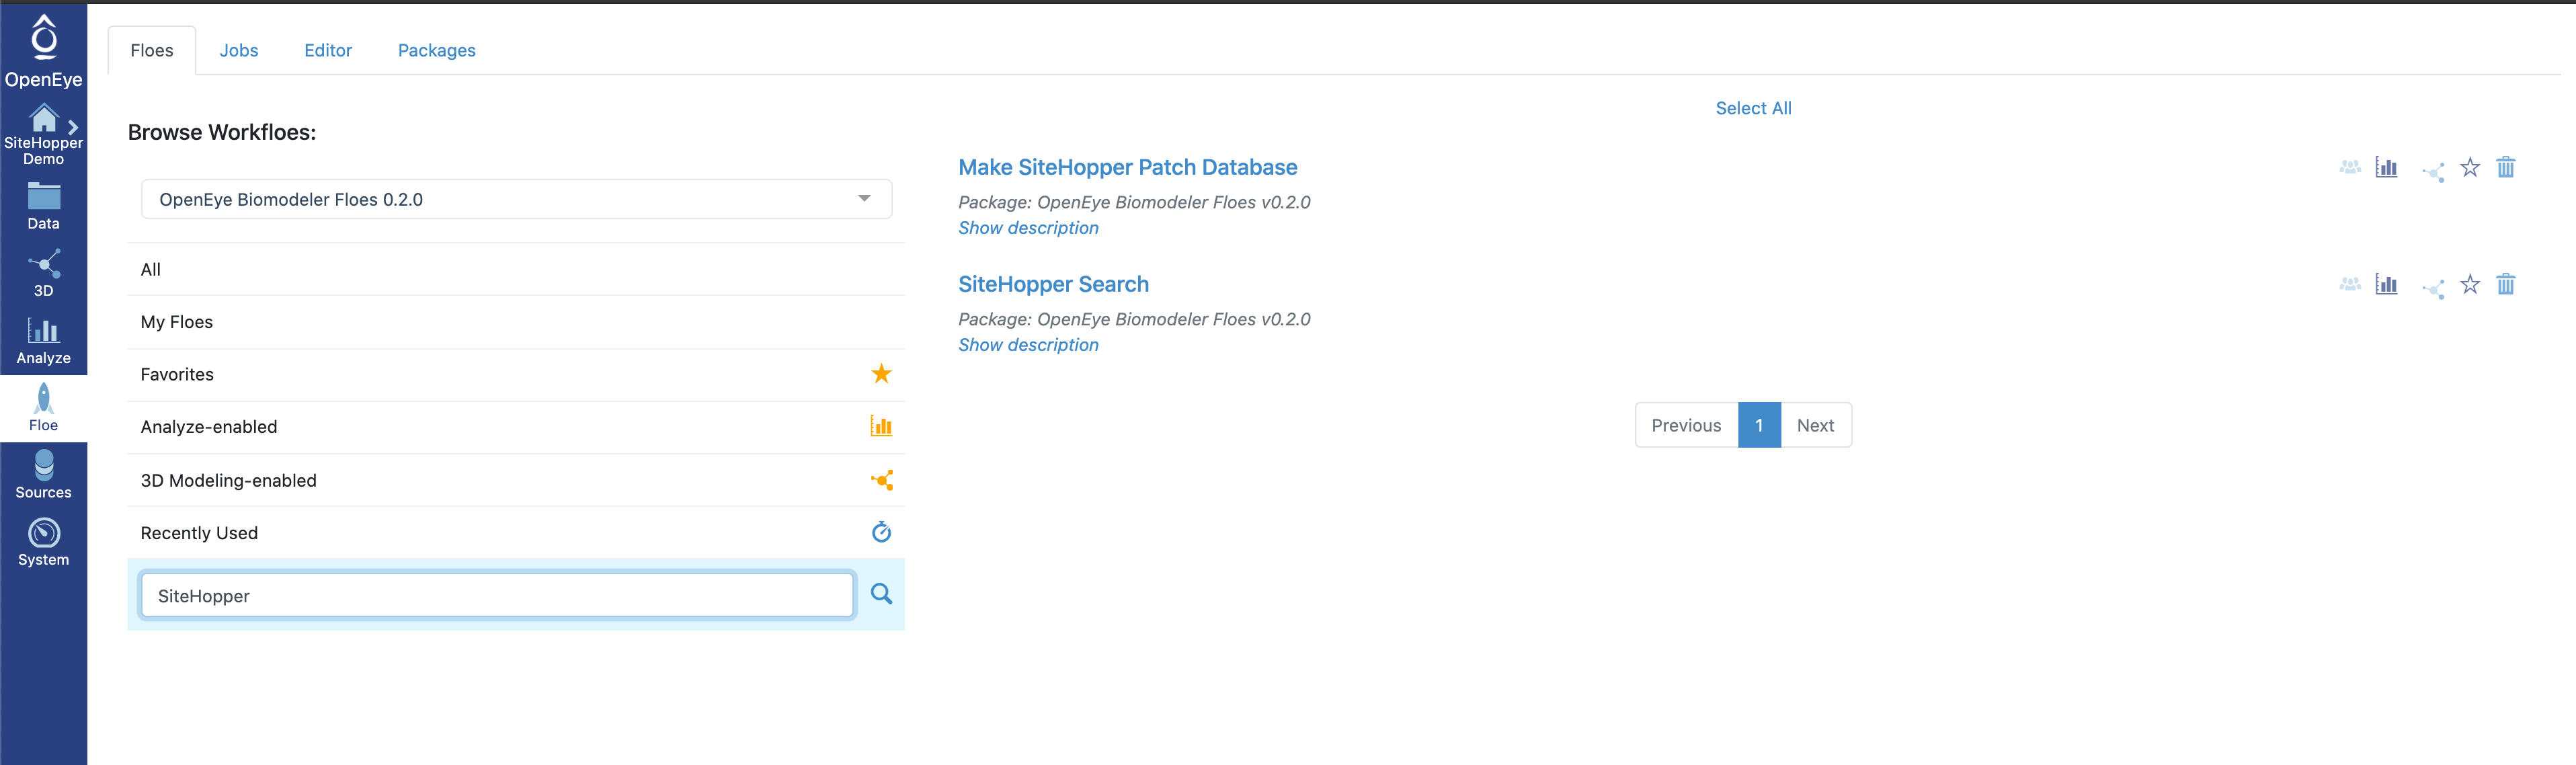
Task: Open the SiteHopper Demo home icon
Action: coord(44,118)
